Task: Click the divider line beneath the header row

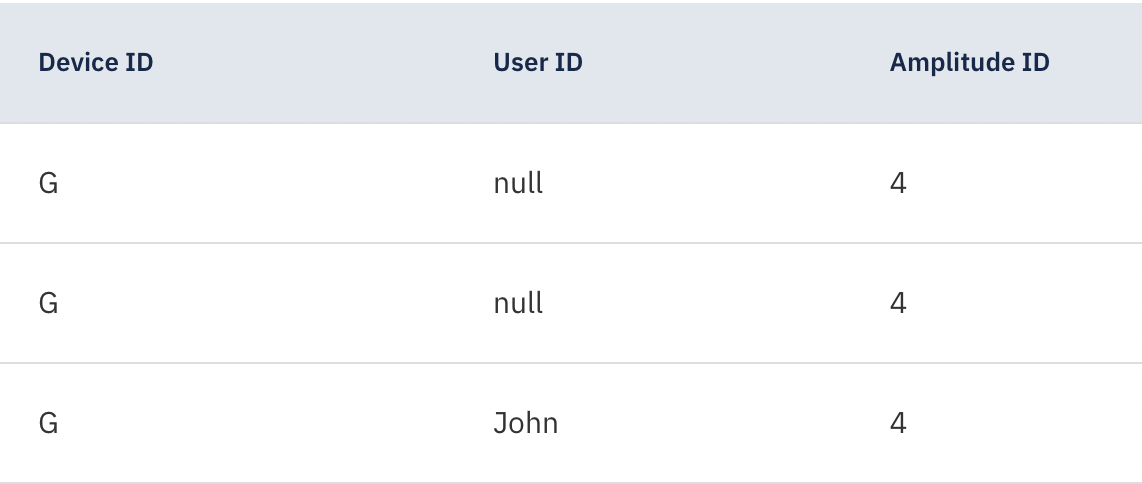Action: (571, 123)
